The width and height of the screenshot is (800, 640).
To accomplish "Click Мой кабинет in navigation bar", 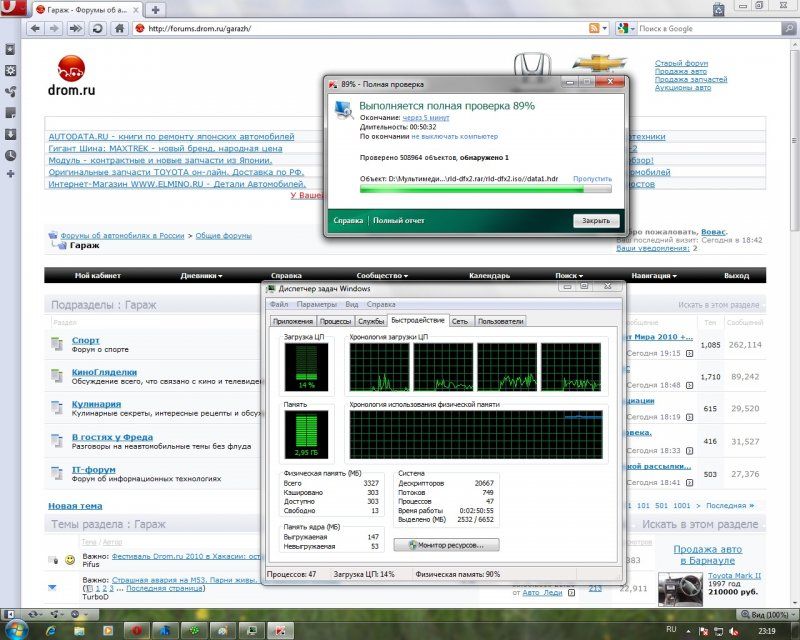I will (97, 276).
